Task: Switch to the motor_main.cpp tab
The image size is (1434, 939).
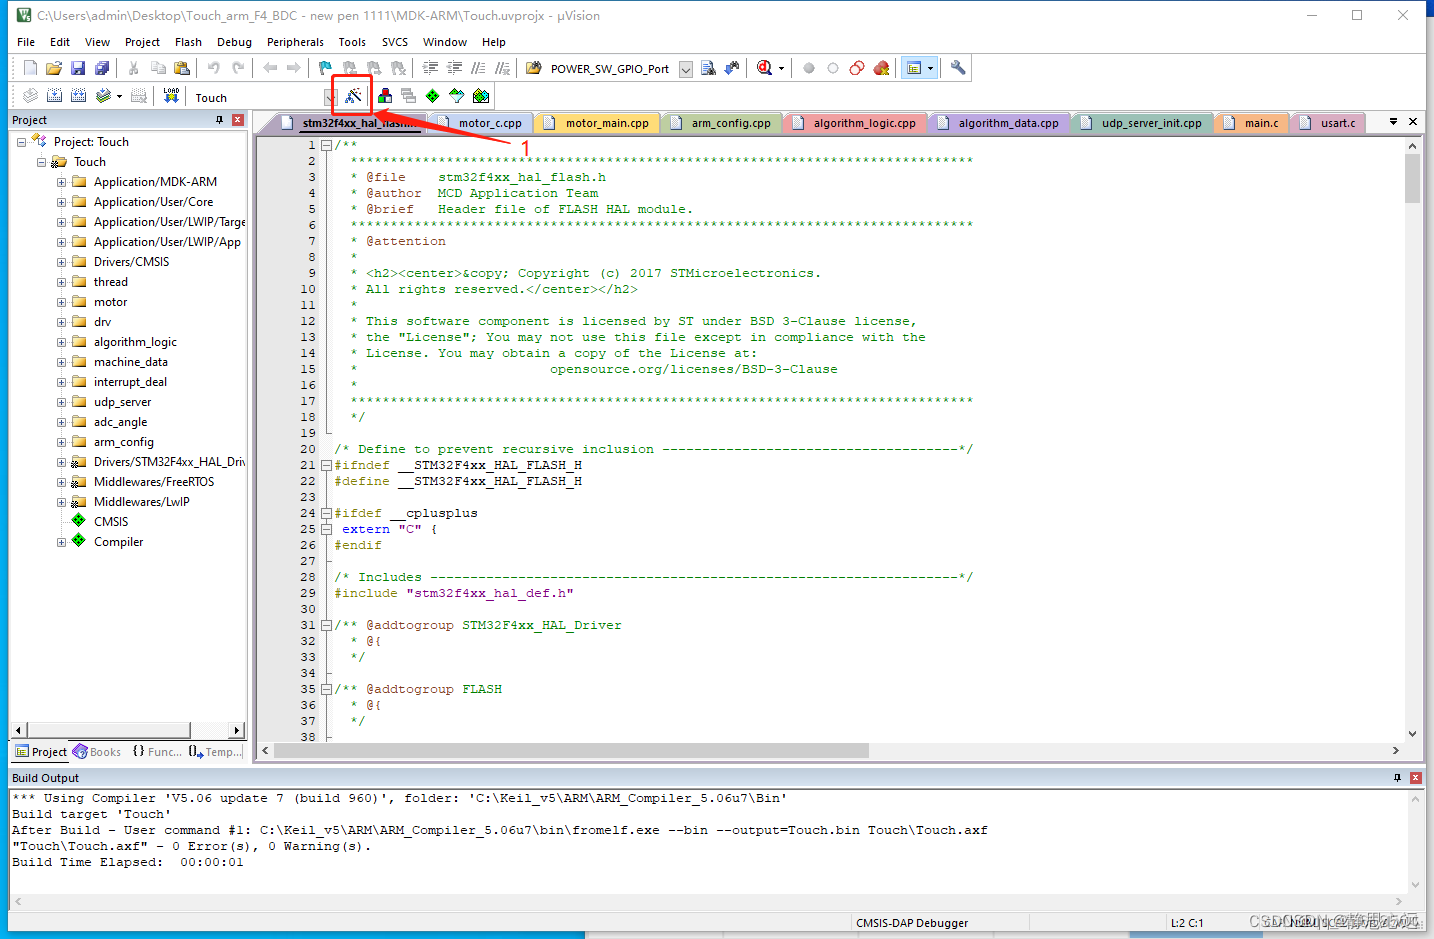Action: (x=598, y=123)
